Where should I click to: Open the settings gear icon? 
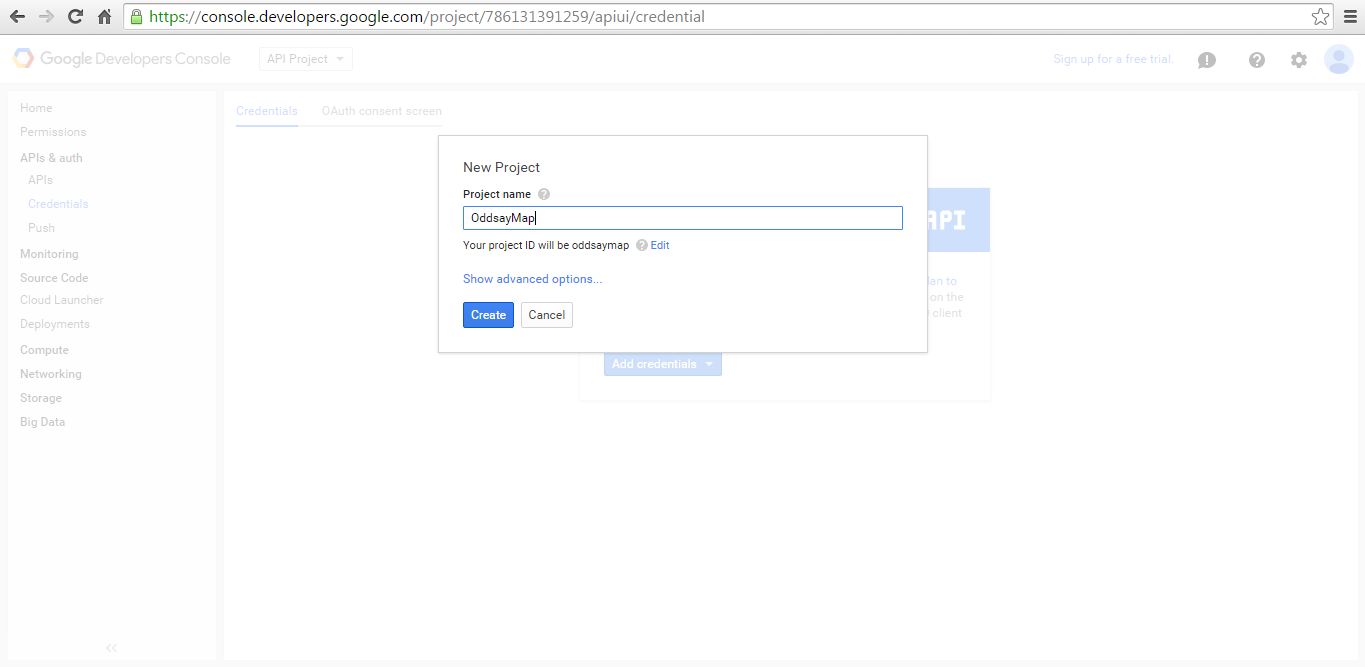(1298, 60)
